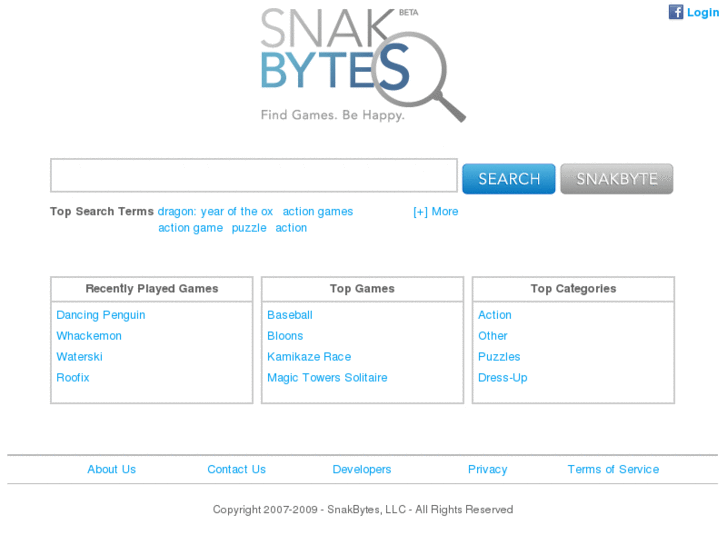The image size is (727, 545).
Task: Click the BETA label by the logo
Action: tap(408, 13)
